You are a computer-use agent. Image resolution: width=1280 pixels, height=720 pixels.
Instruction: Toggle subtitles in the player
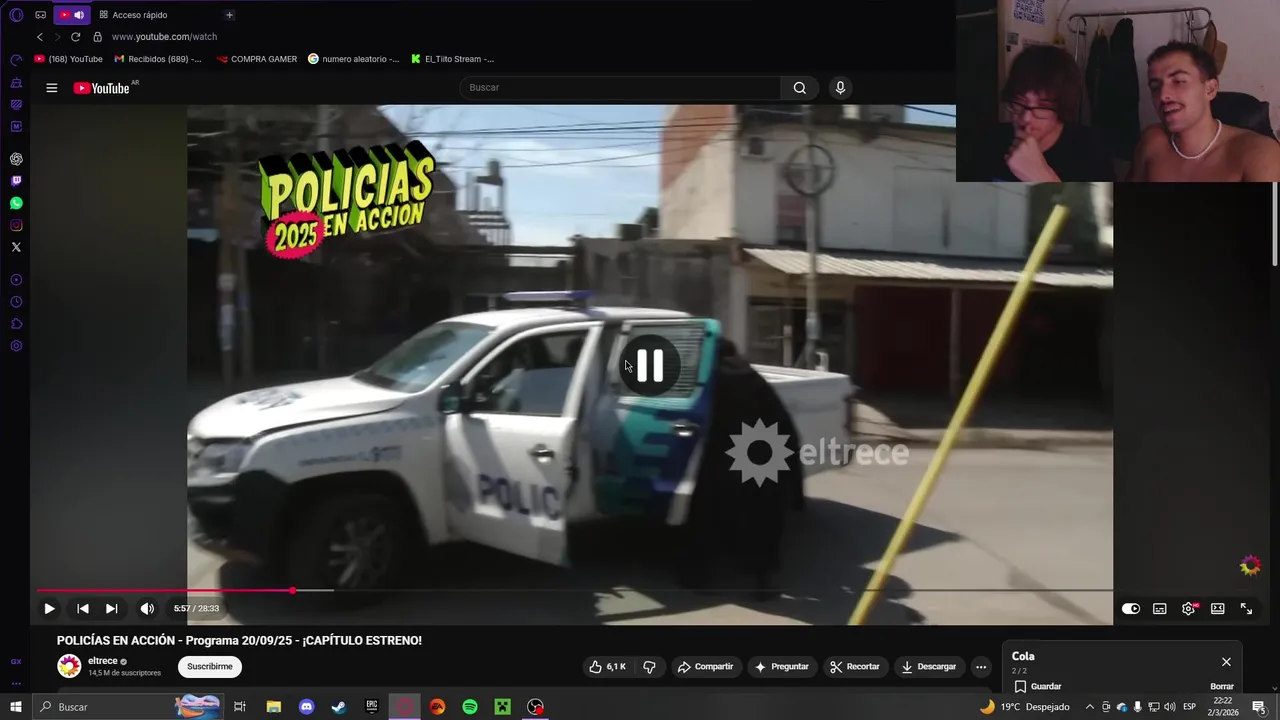[x=1160, y=608]
